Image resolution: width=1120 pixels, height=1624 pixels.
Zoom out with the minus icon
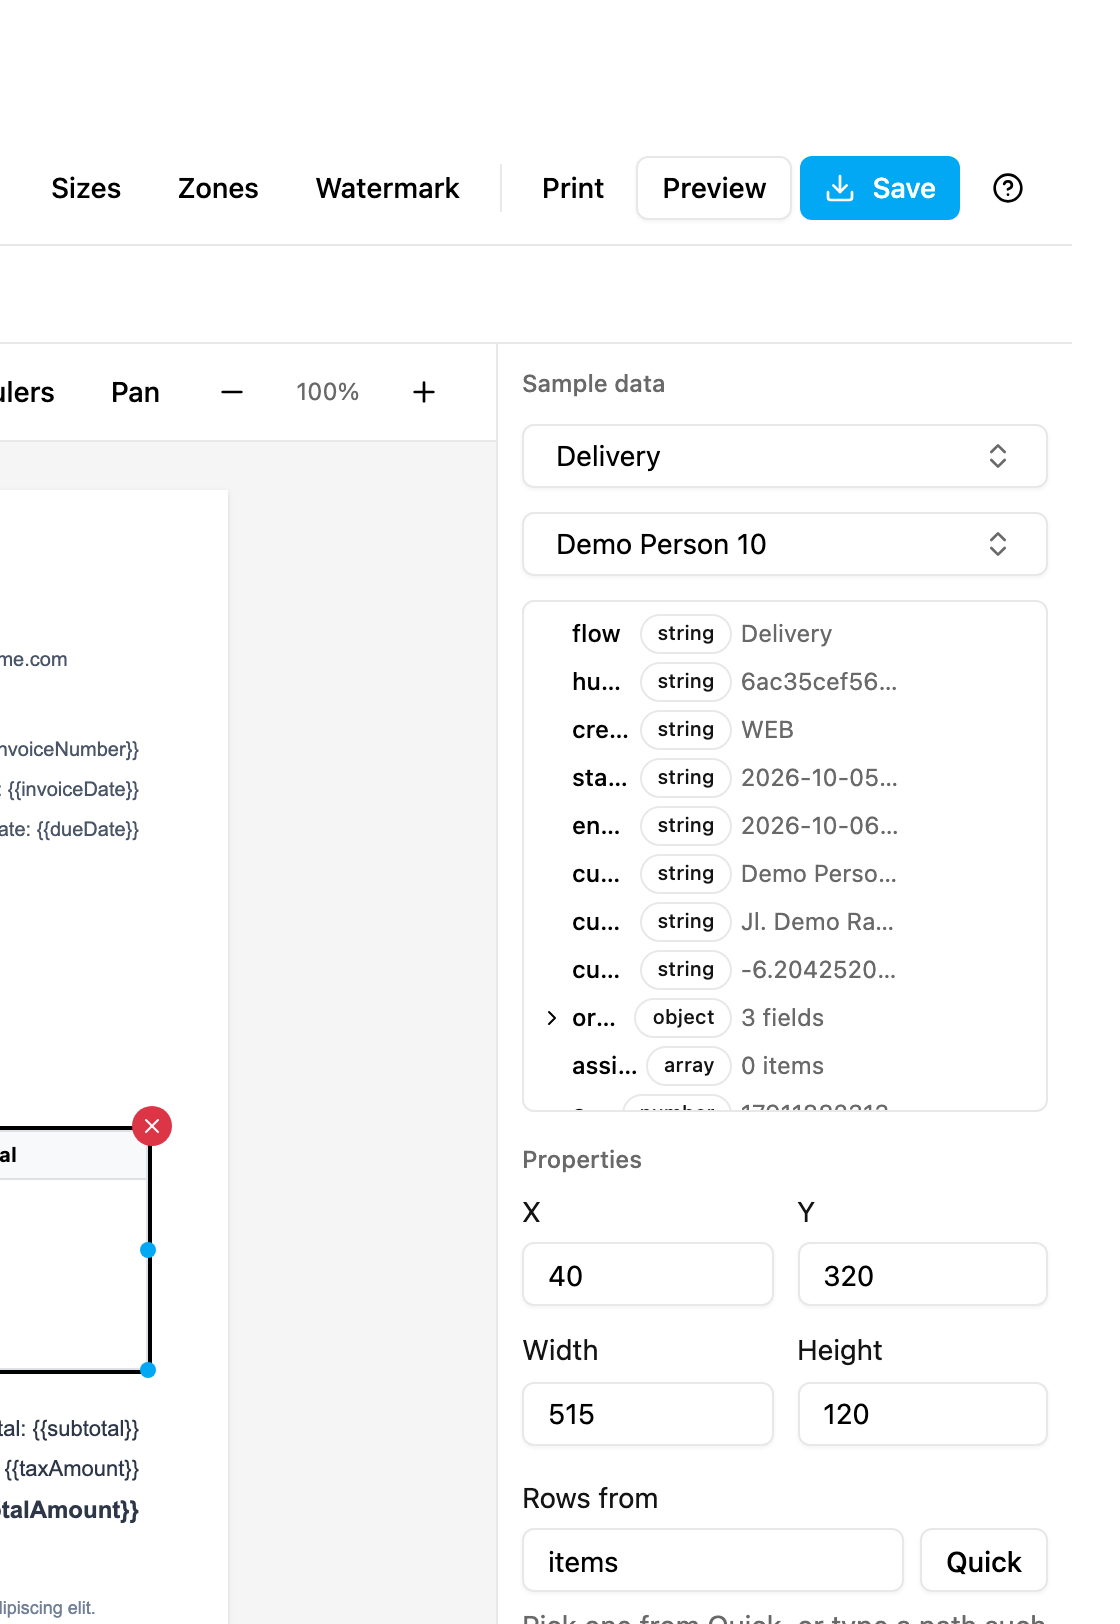coord(232,392)
